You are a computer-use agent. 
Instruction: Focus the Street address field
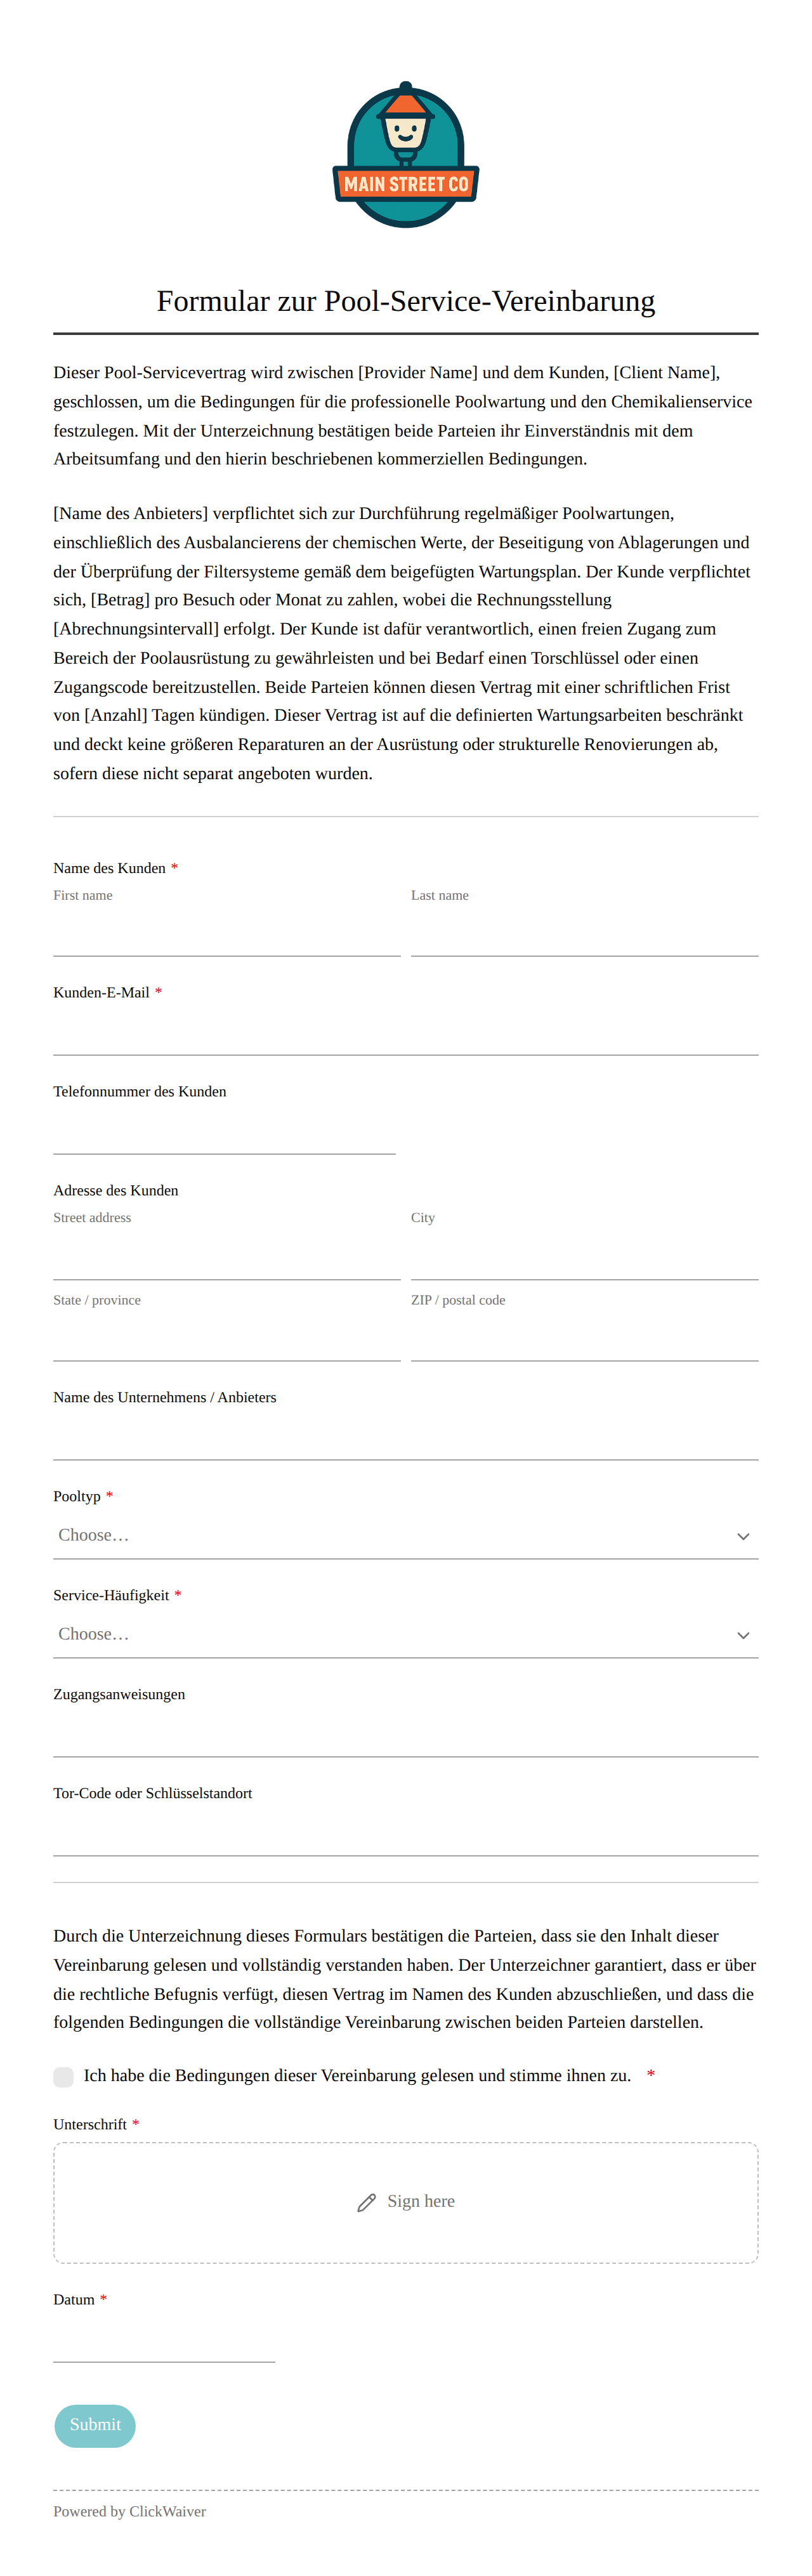click(227, 1257)
